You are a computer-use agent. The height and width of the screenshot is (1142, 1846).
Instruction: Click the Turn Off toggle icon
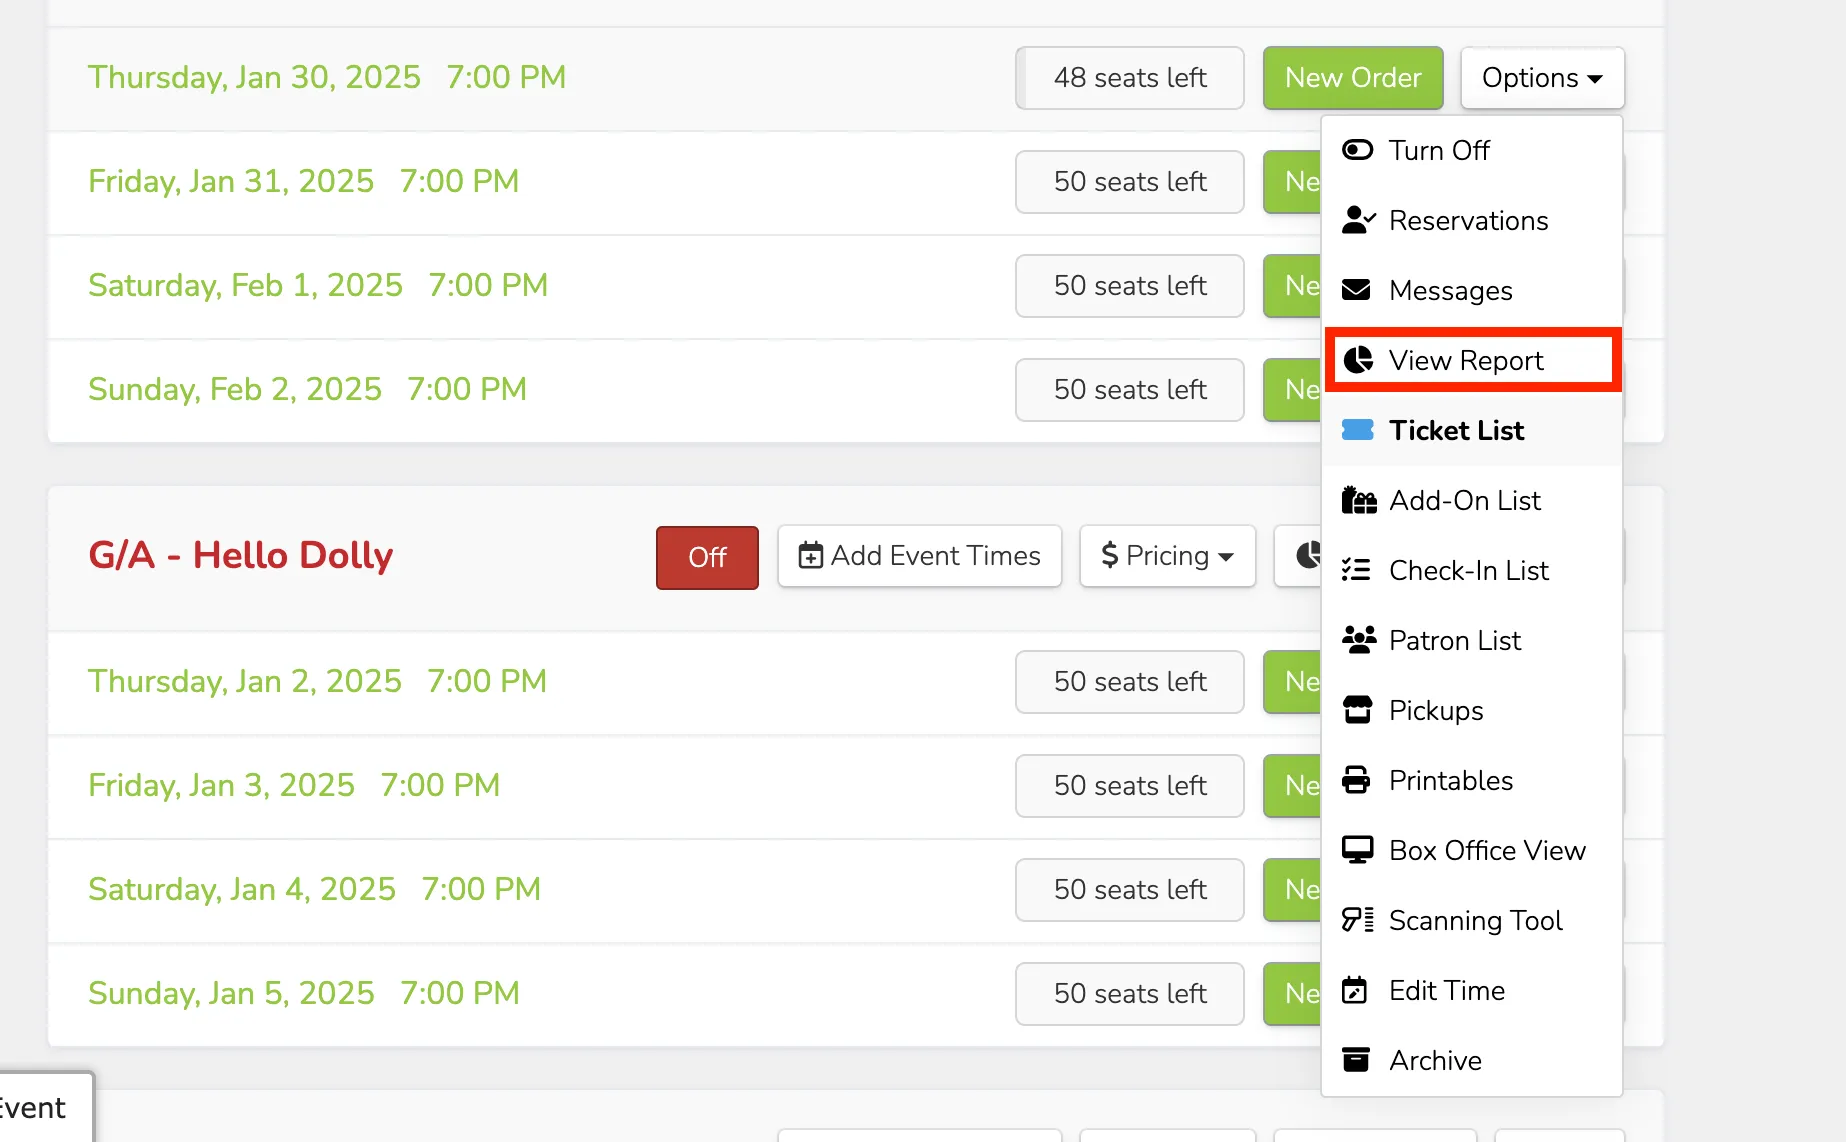[1357, 150]
